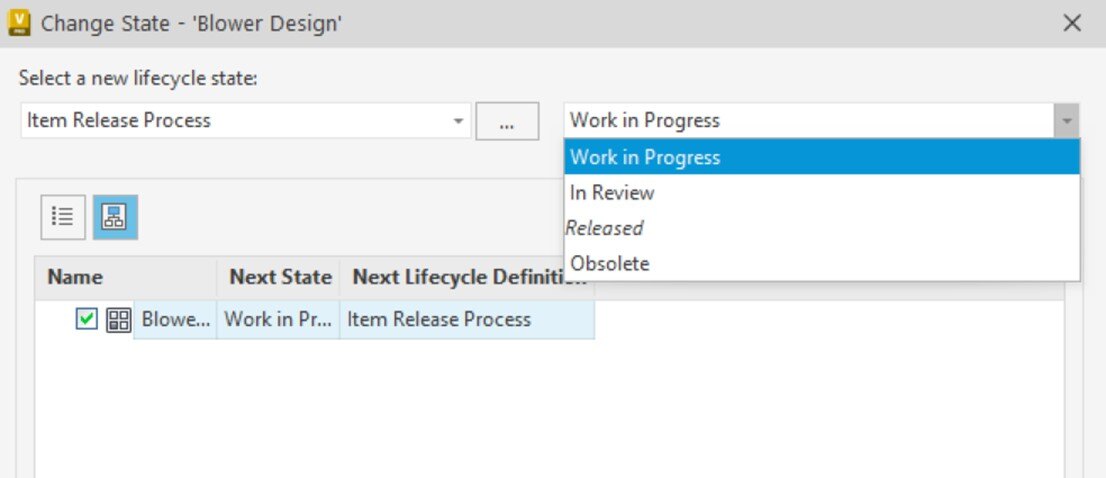Choose In Review state option
This screenshot has width=1106, height=478.
[822, 192]
